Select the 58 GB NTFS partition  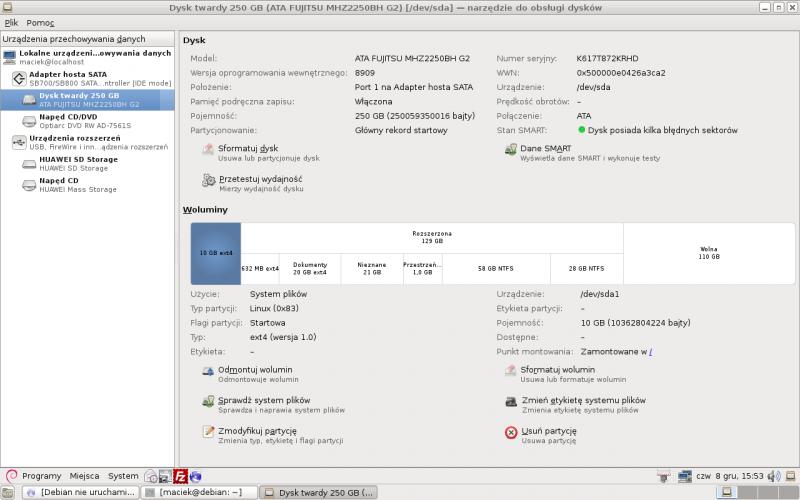click(495, 268)
